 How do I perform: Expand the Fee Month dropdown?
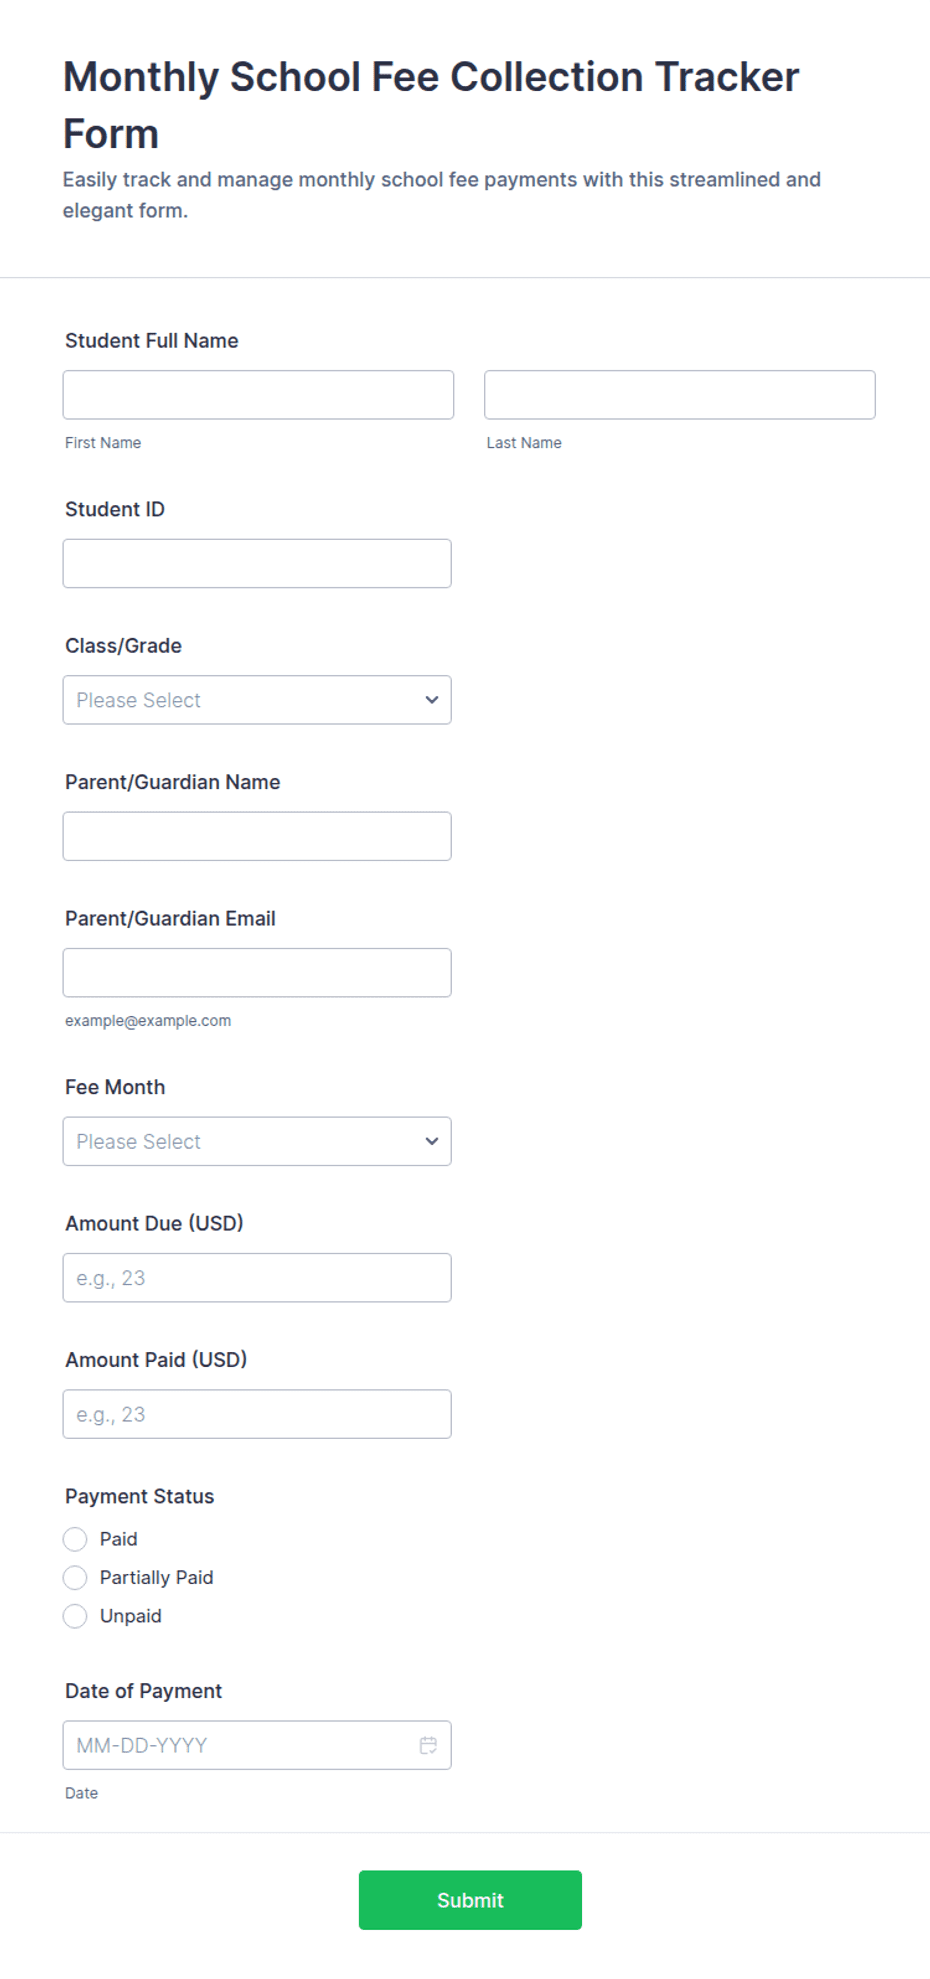click(257, 1141)
